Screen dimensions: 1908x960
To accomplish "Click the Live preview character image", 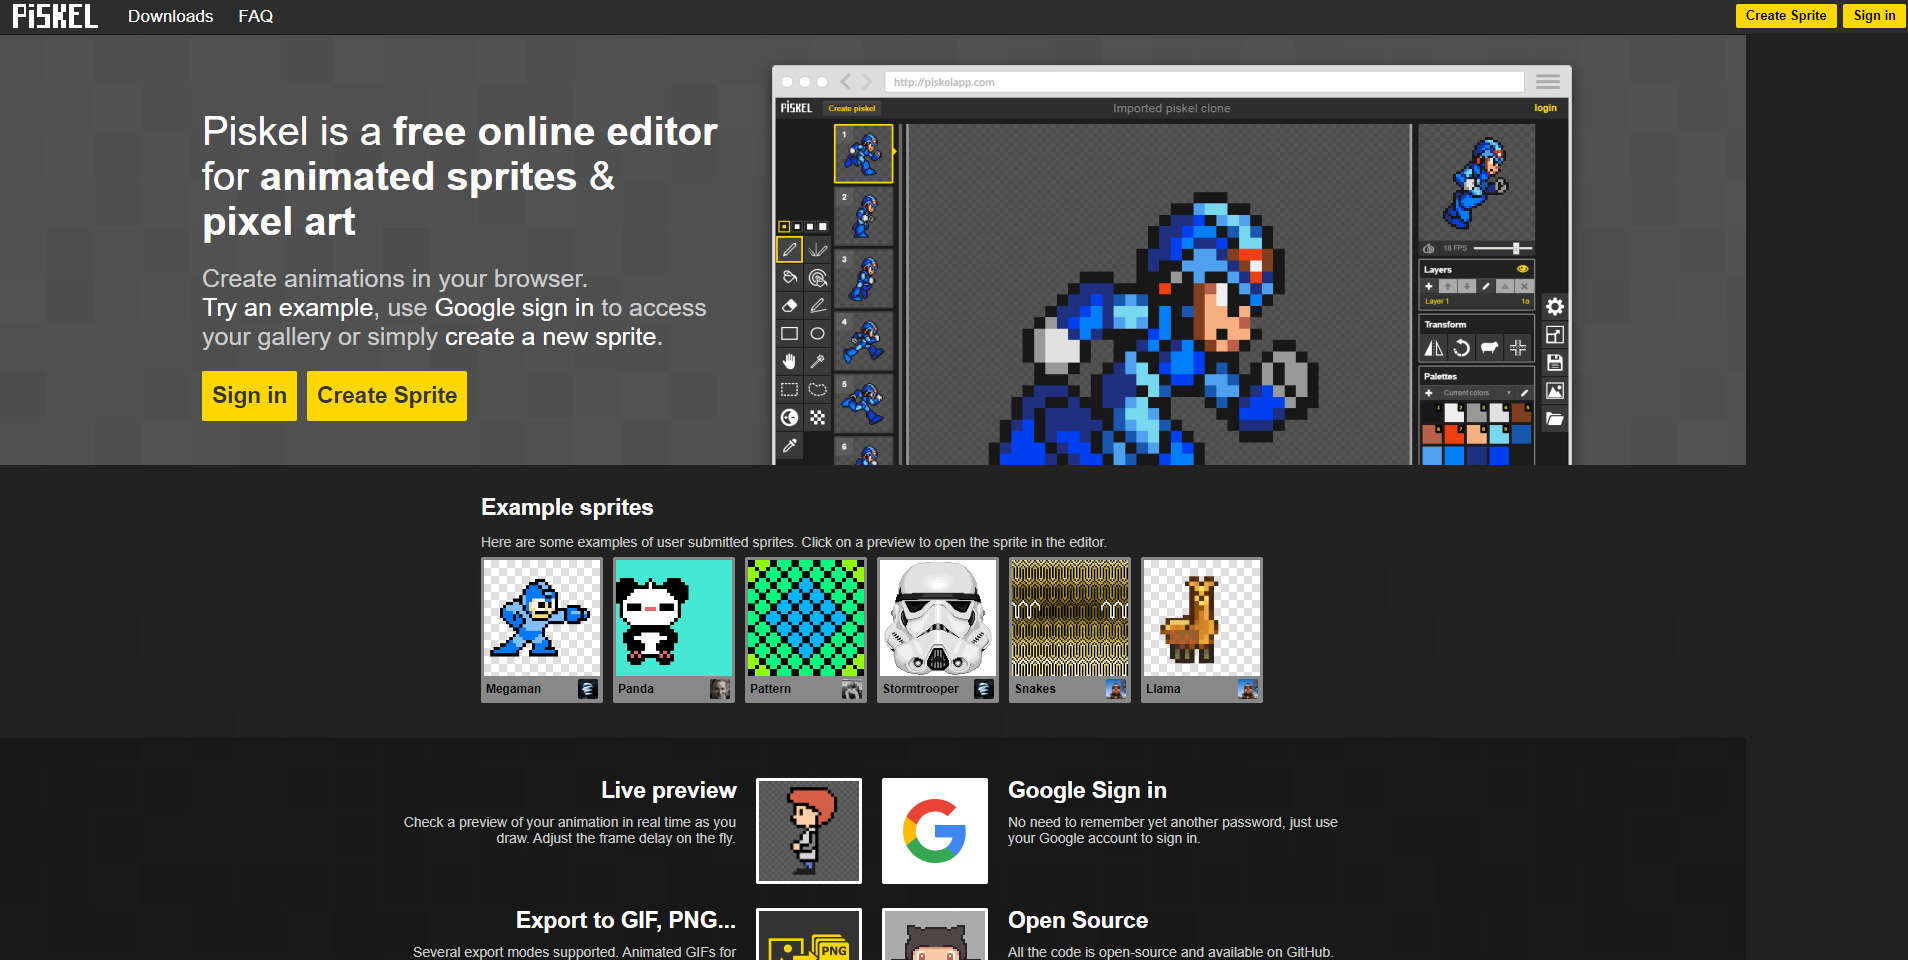I will click(x=809, y=831).
